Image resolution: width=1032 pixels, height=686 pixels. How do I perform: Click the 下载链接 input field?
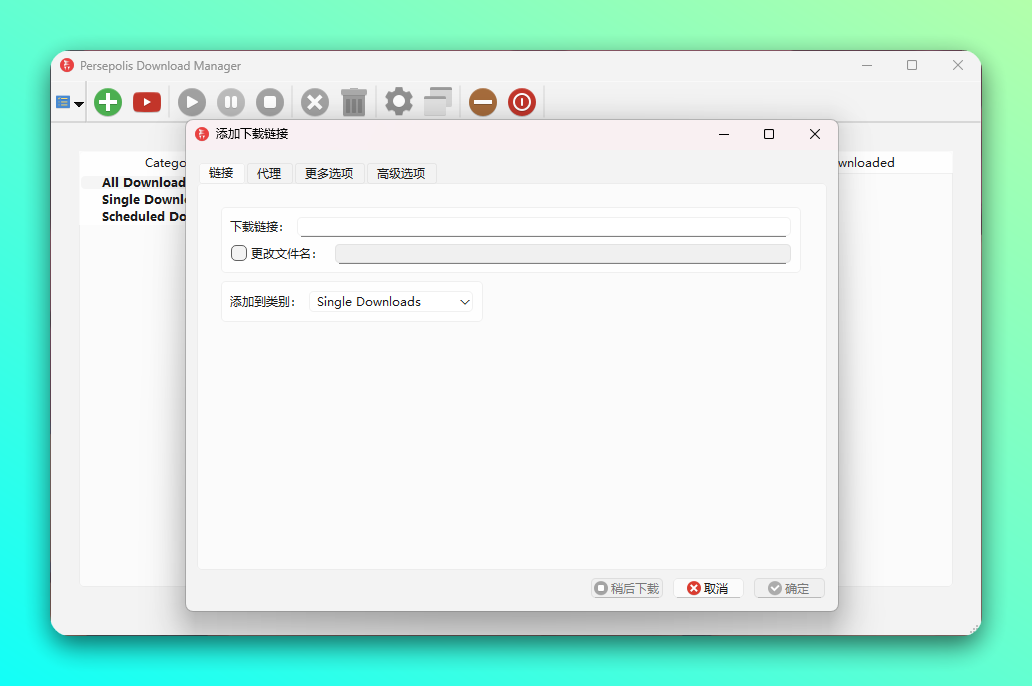[x=543, y=227]
